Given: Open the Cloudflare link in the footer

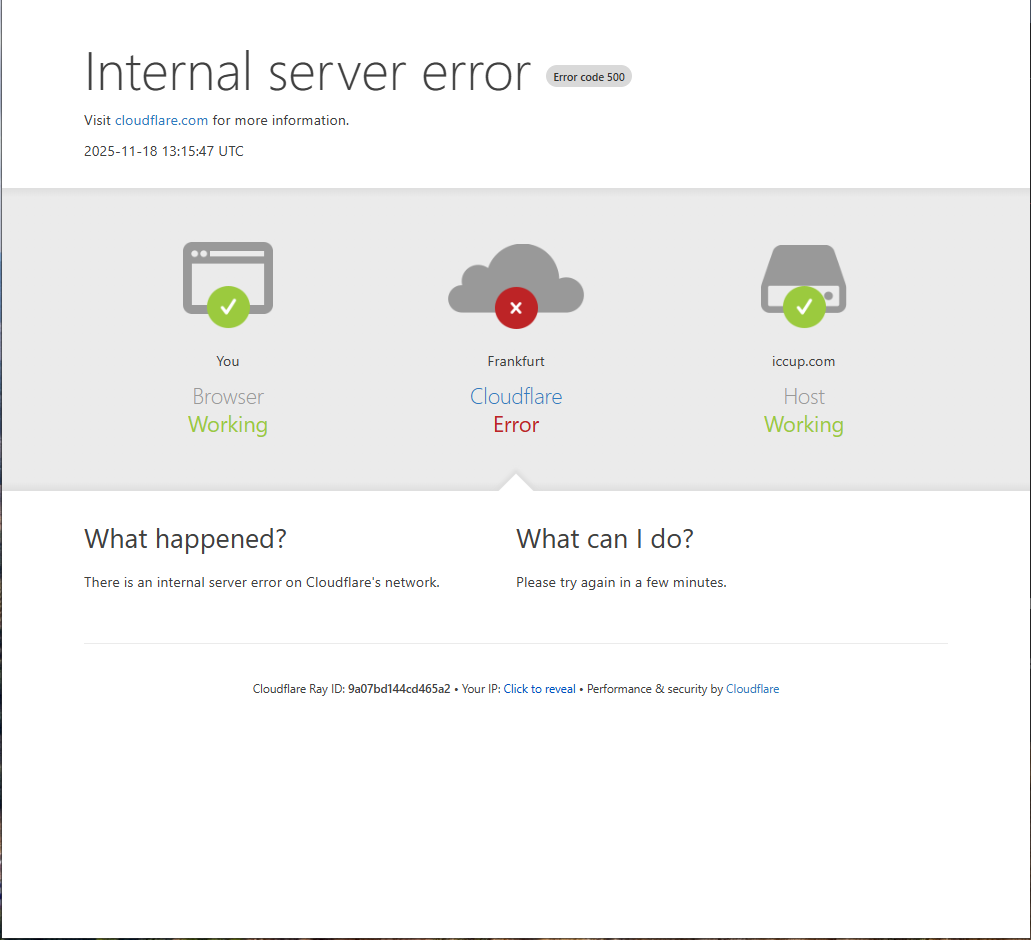Looking at the screenshot, I should pyautogui.click(x=752, y=689).
